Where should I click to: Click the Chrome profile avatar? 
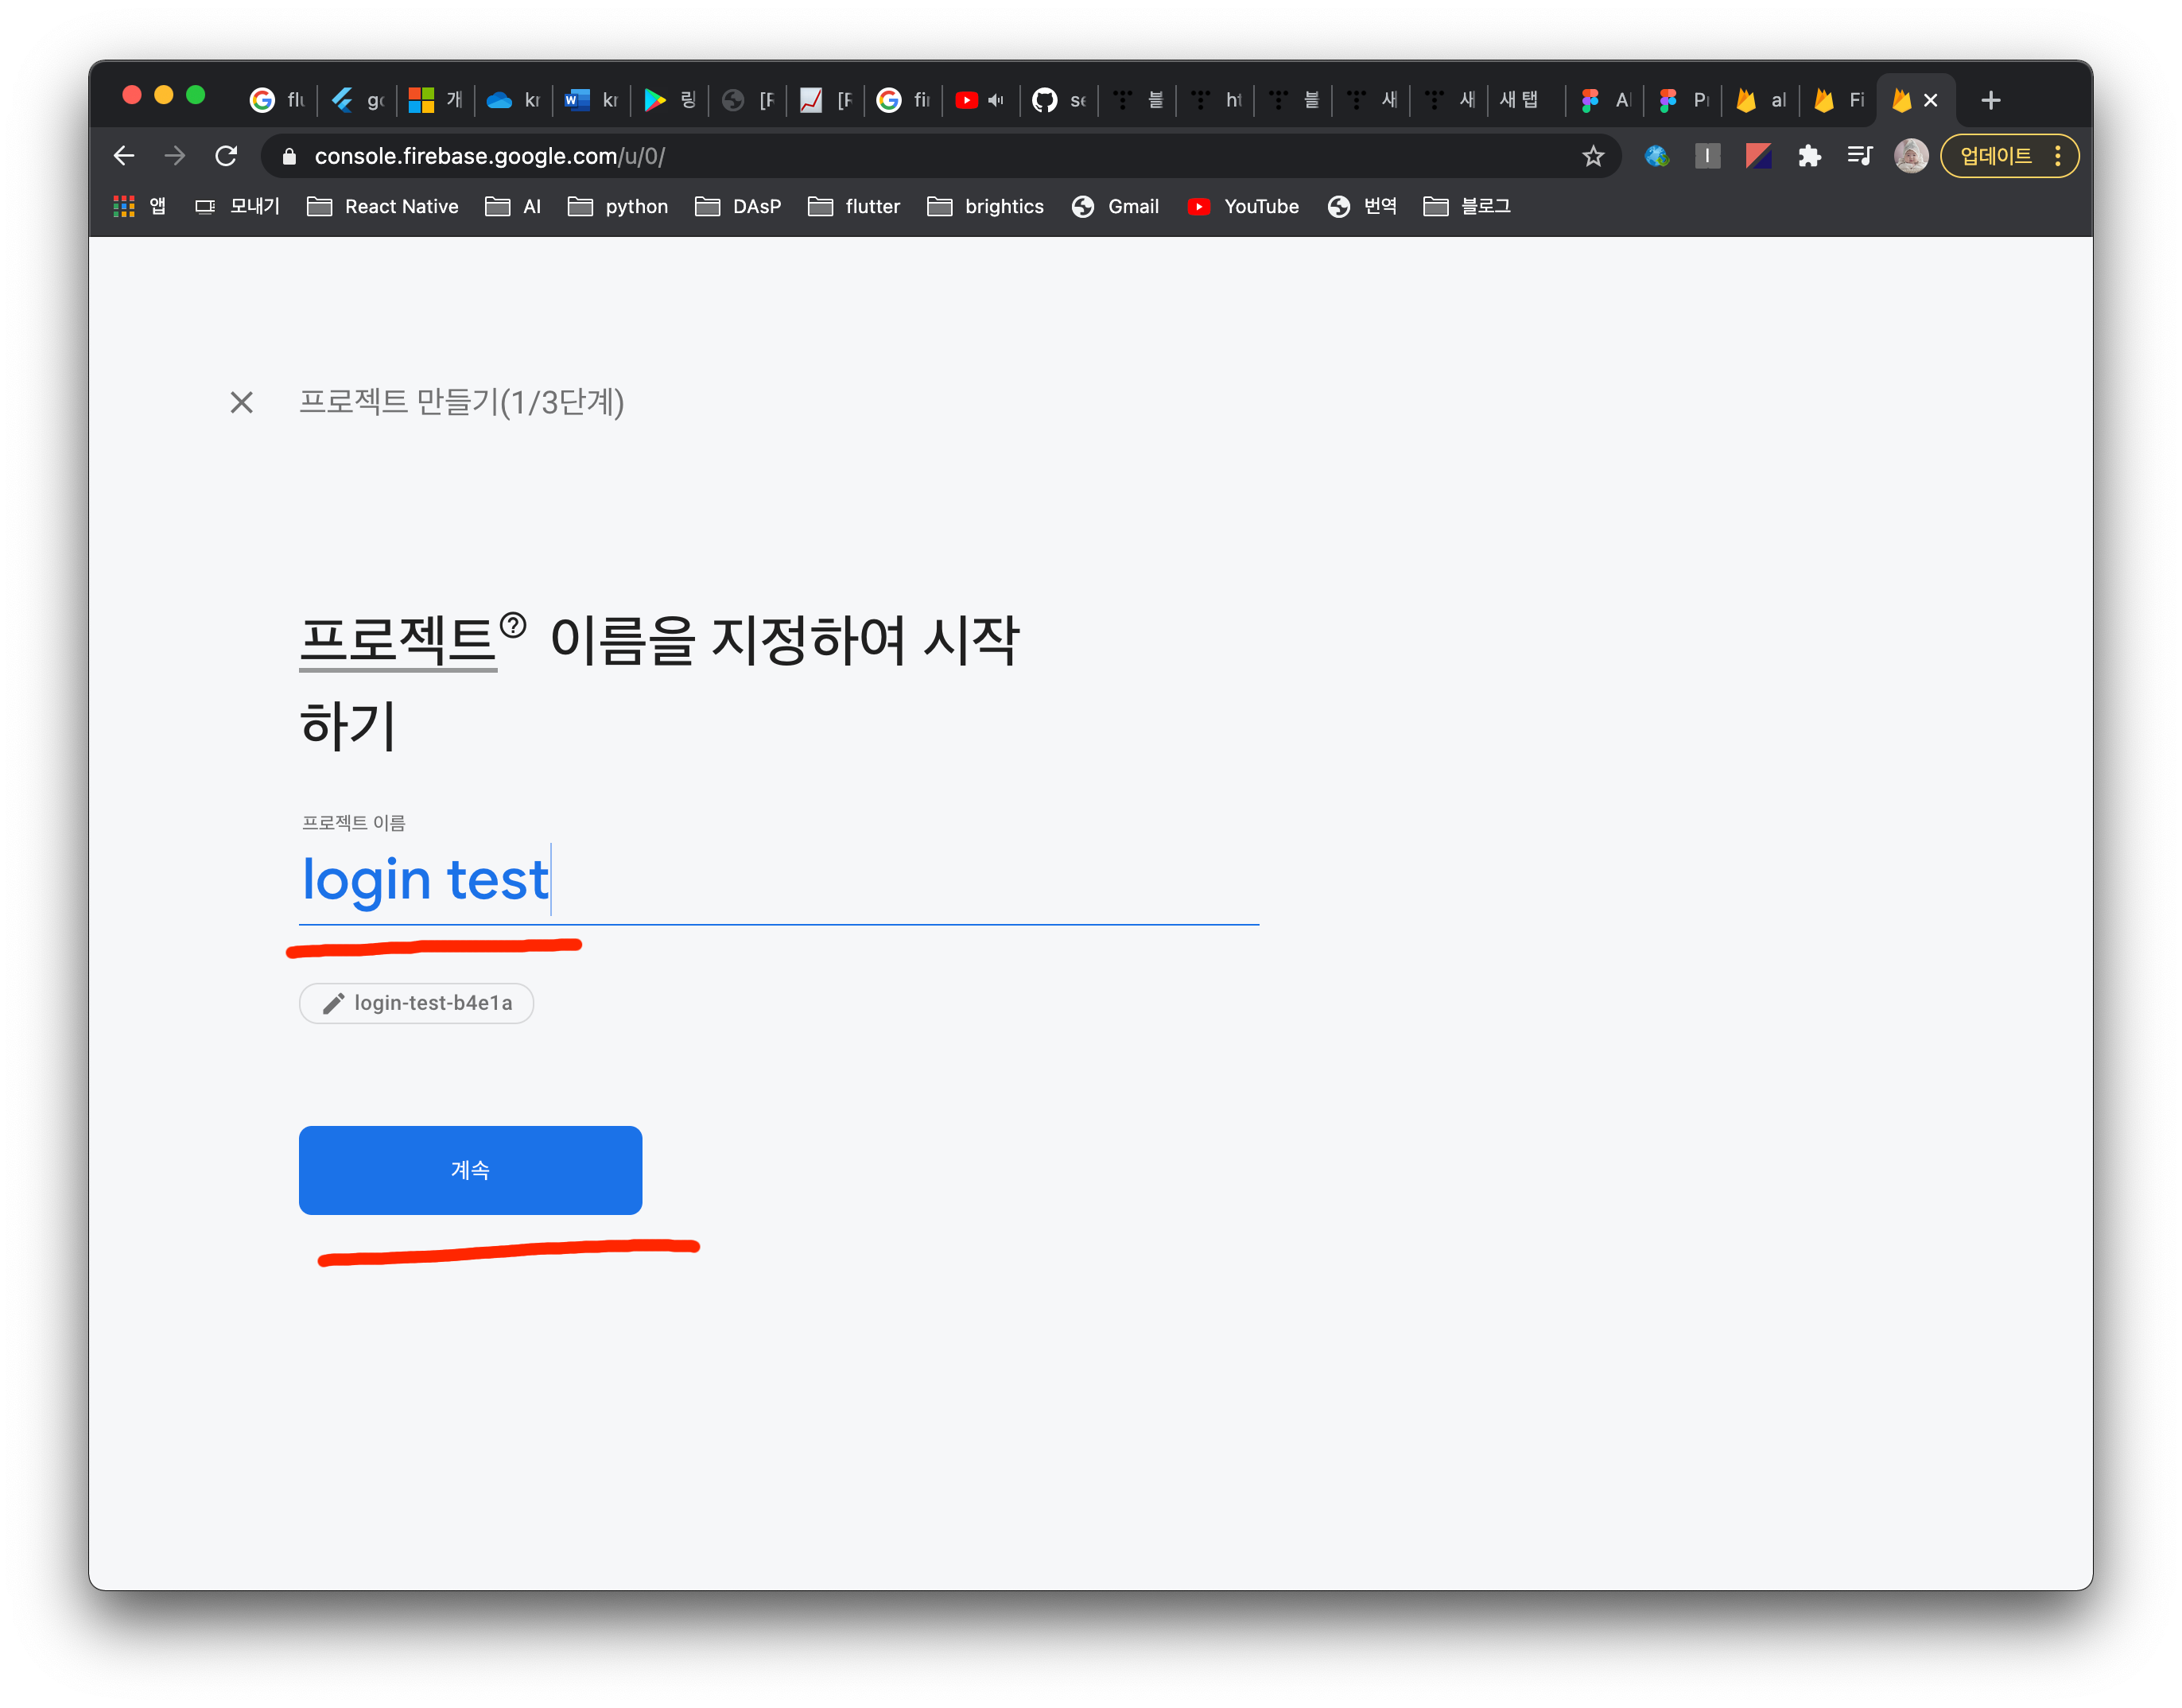1910,156
